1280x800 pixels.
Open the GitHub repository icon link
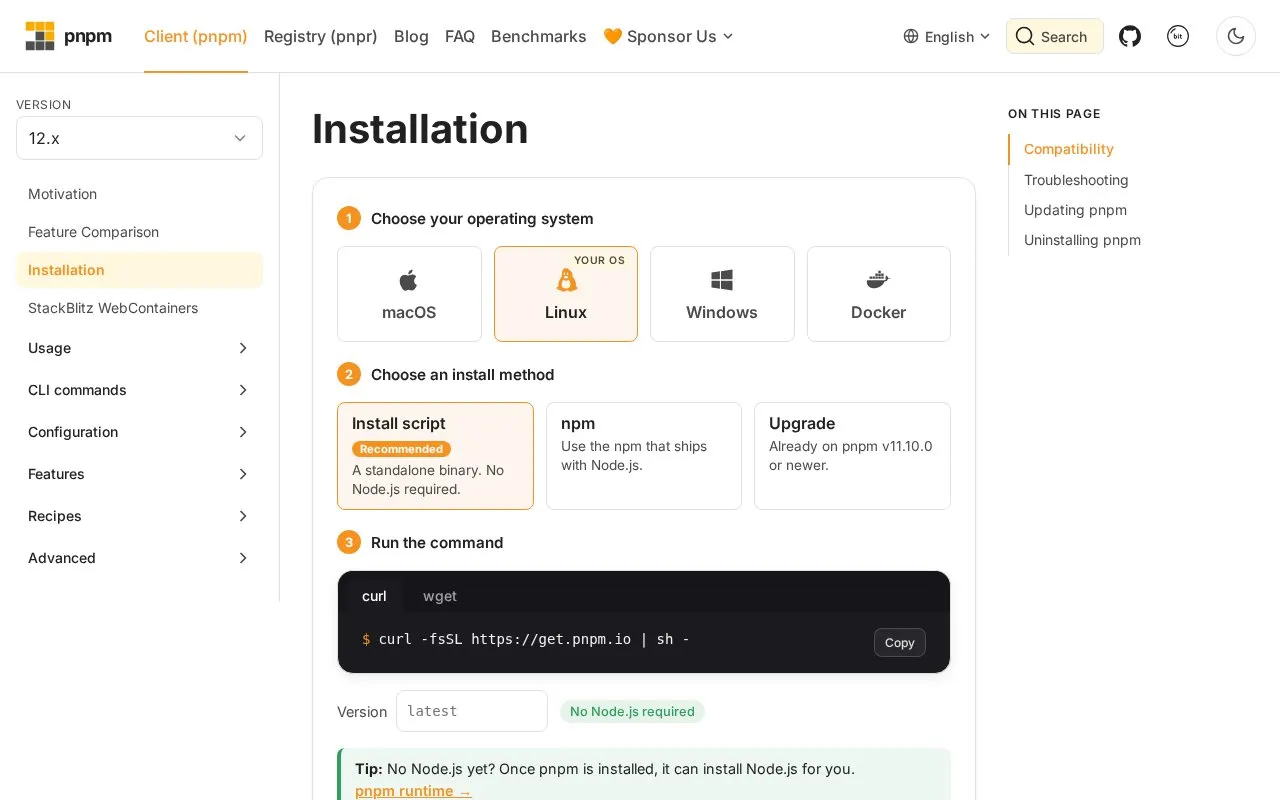[1130, 36]
